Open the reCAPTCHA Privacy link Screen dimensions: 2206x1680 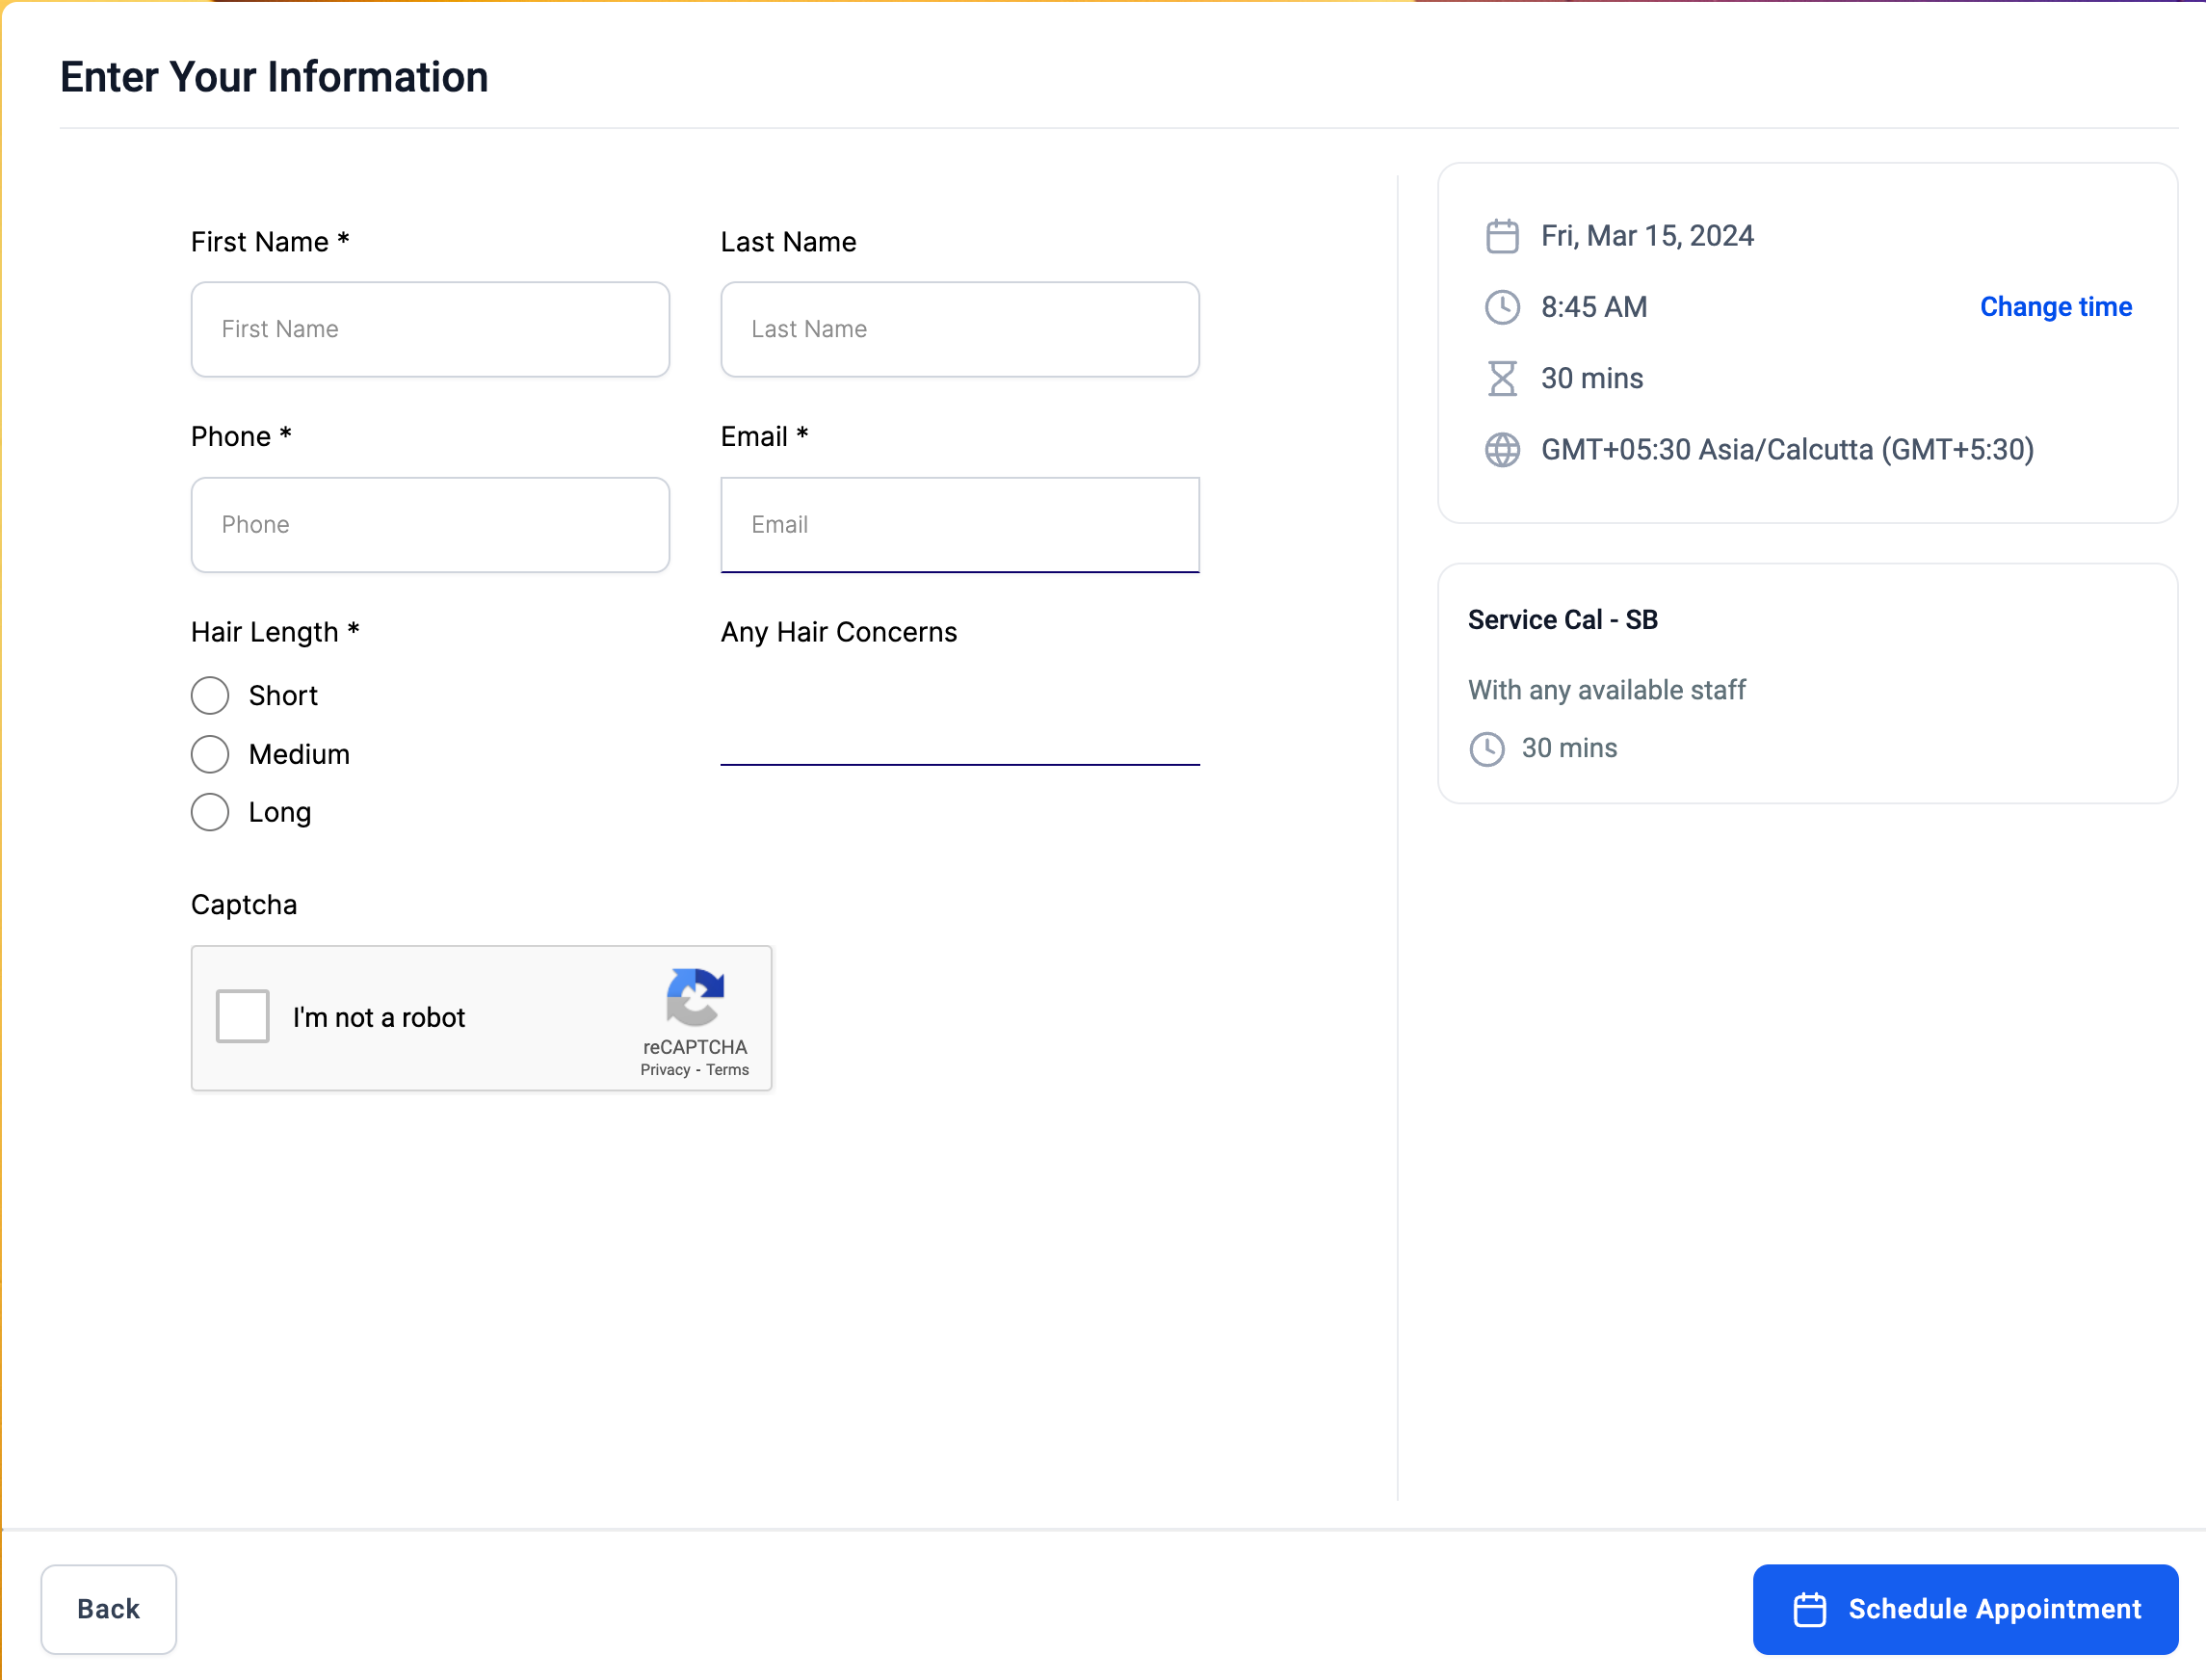point(665,1070)
